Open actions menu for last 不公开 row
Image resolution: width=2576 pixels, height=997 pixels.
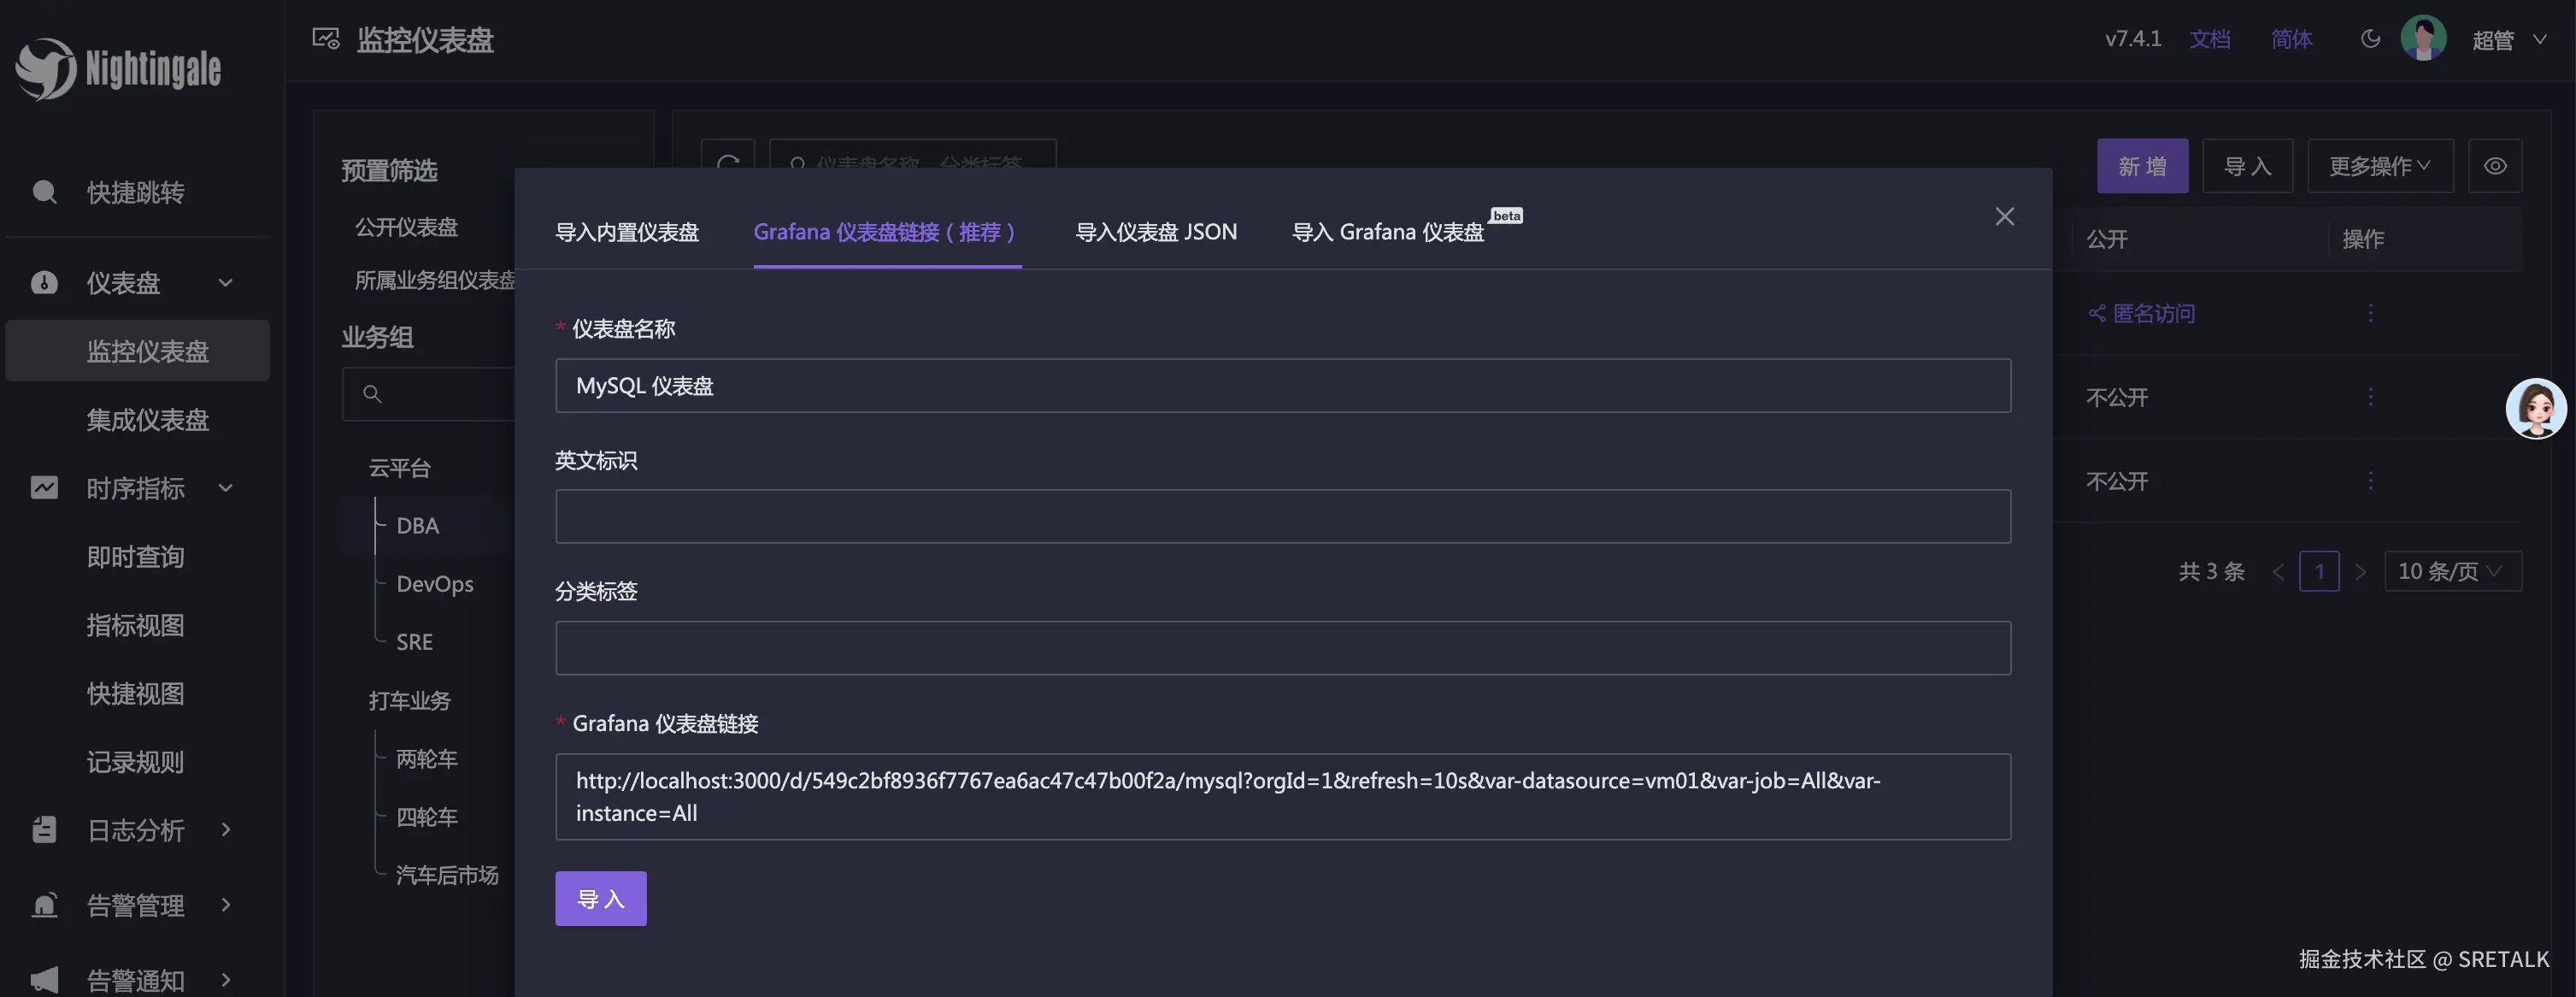2370,481
